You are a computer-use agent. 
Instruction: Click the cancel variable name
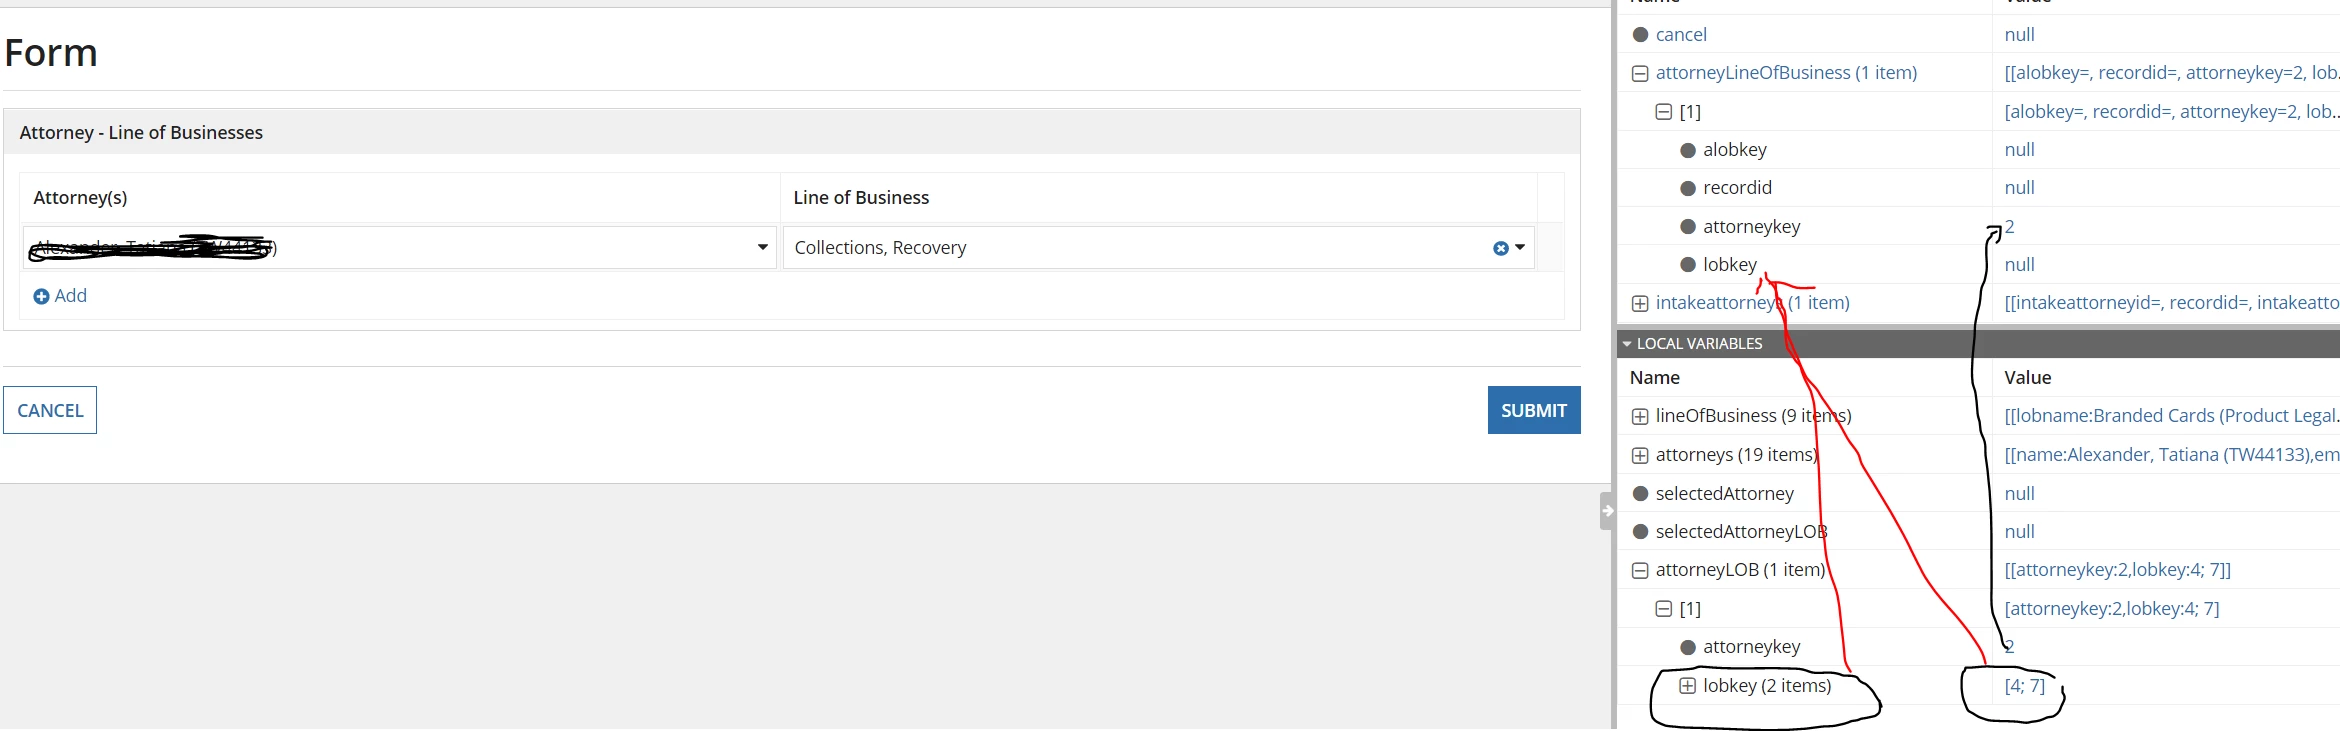coord(1681,35)
